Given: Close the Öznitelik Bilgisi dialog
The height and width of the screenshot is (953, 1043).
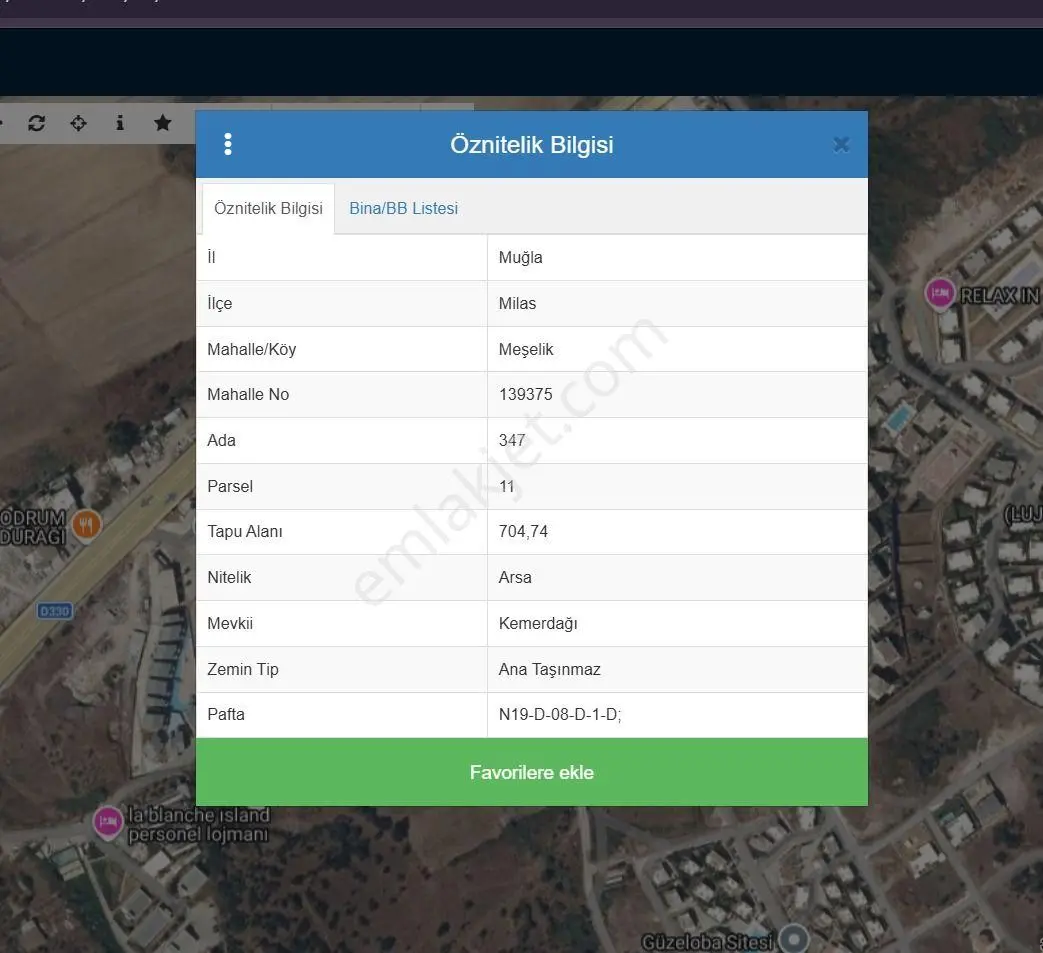Looking at the screenshot, I should [x=841, y=144].
